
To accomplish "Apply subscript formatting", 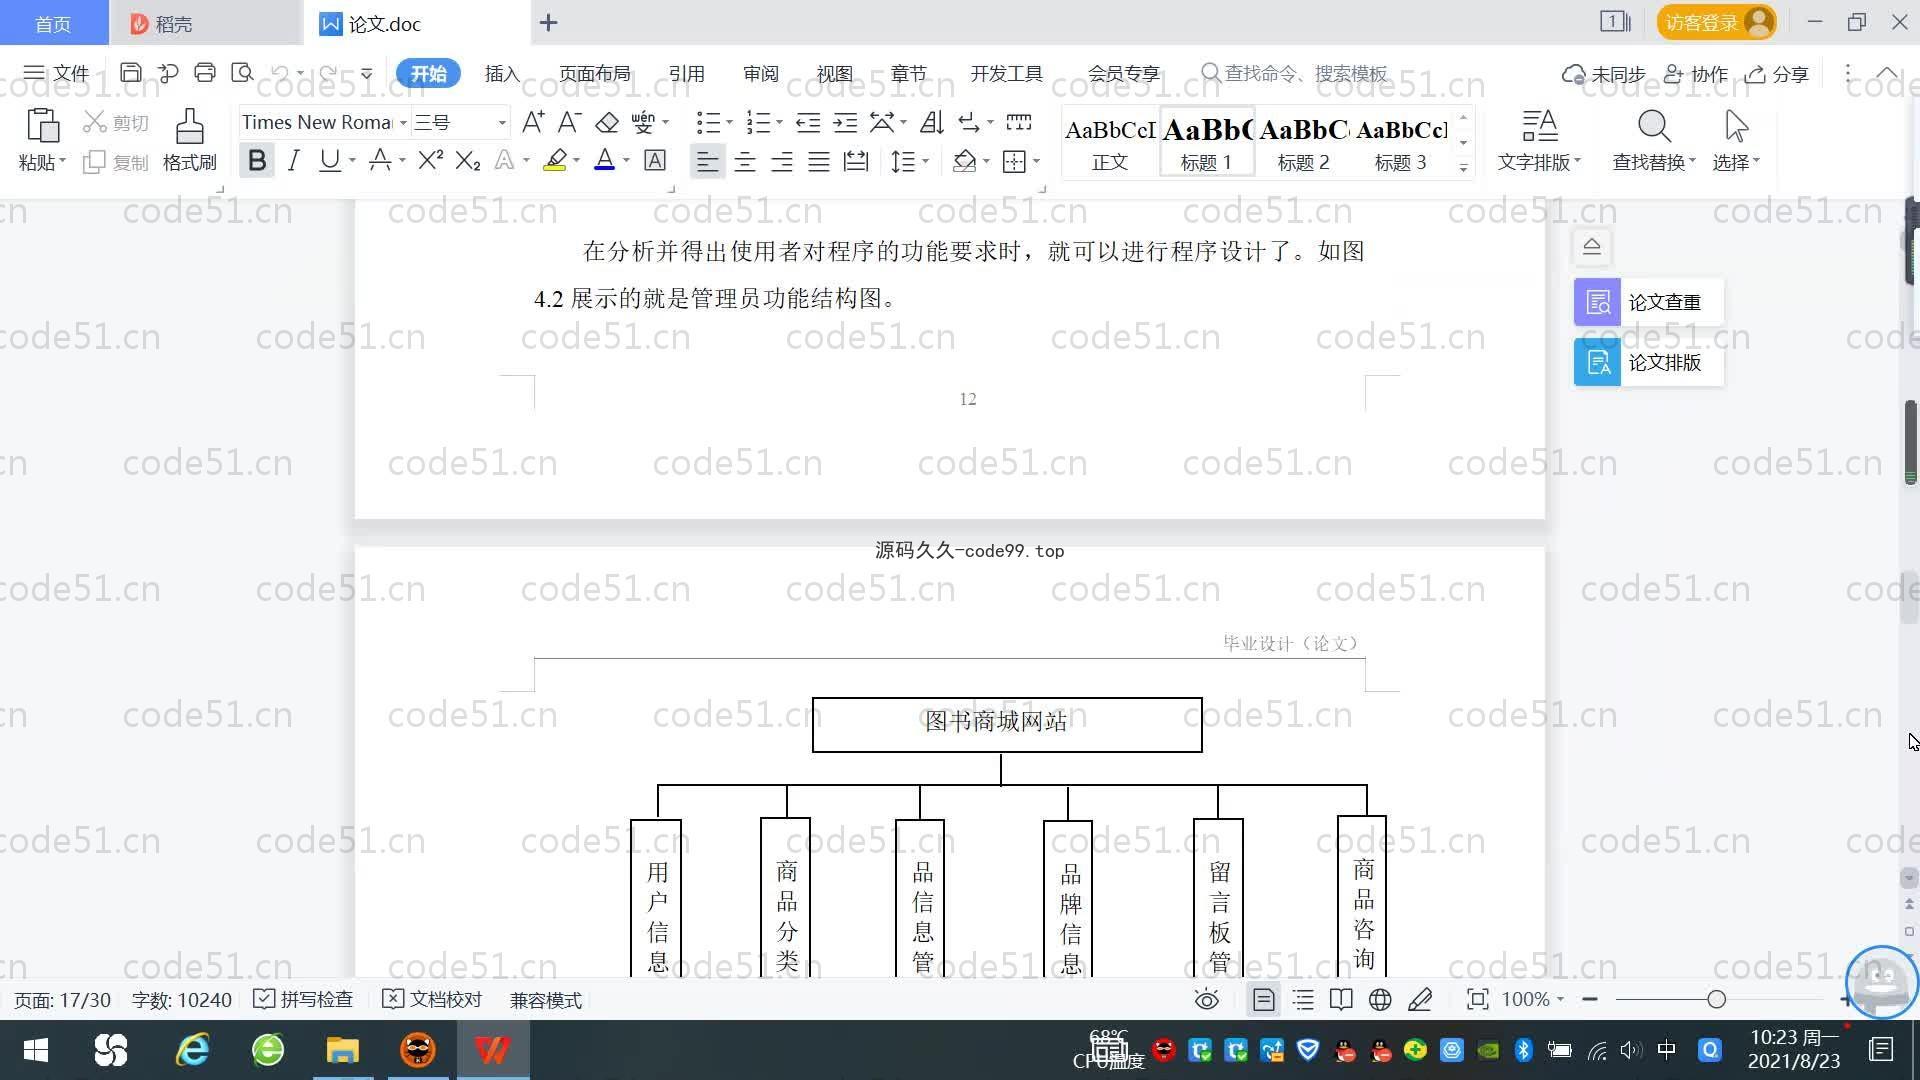I will pyautogui.click(x=468, y=160).
